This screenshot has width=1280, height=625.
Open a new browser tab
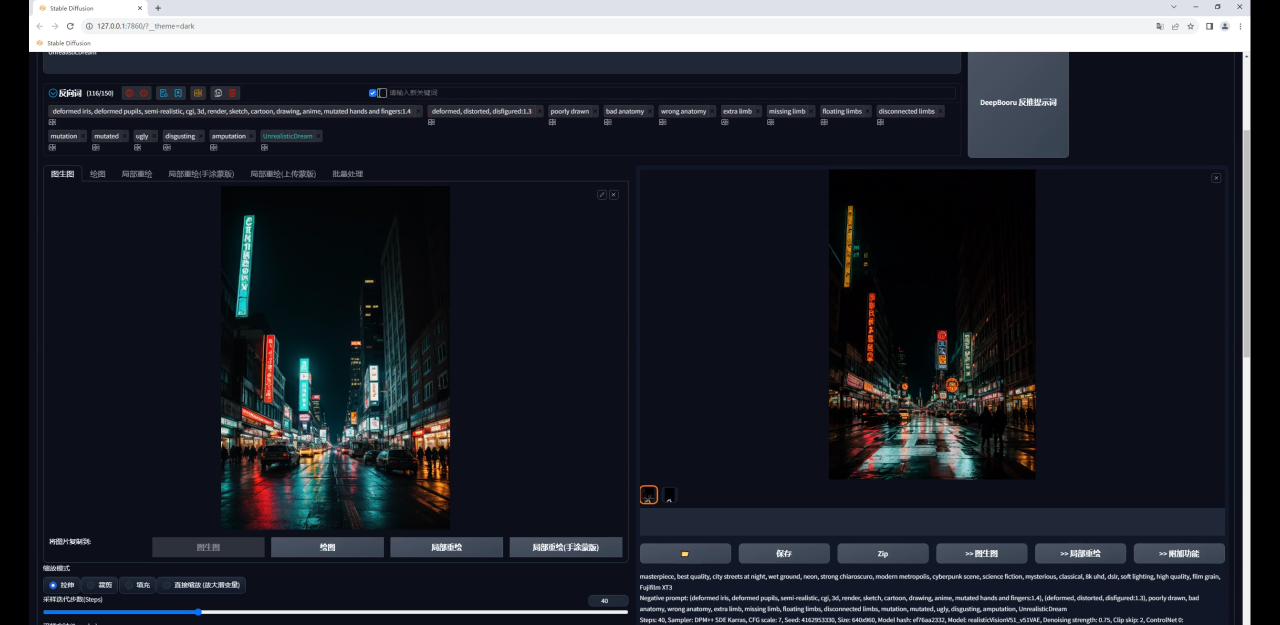coord(158,8)
